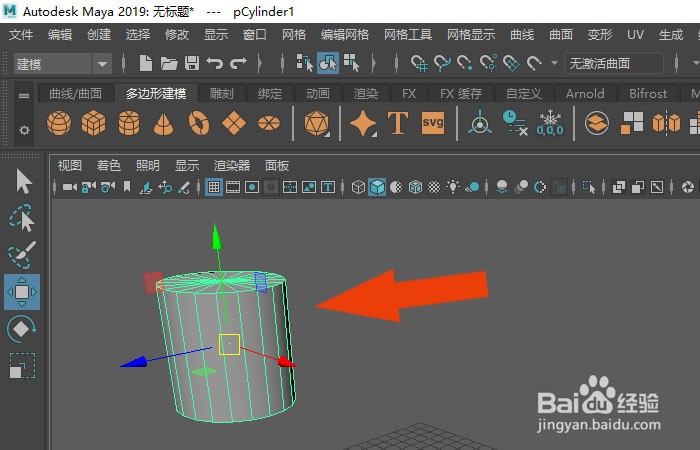This screenshot has width=700, height=450.
Task: Expand the snap options dropdown arrow
Action: point(554,63)
